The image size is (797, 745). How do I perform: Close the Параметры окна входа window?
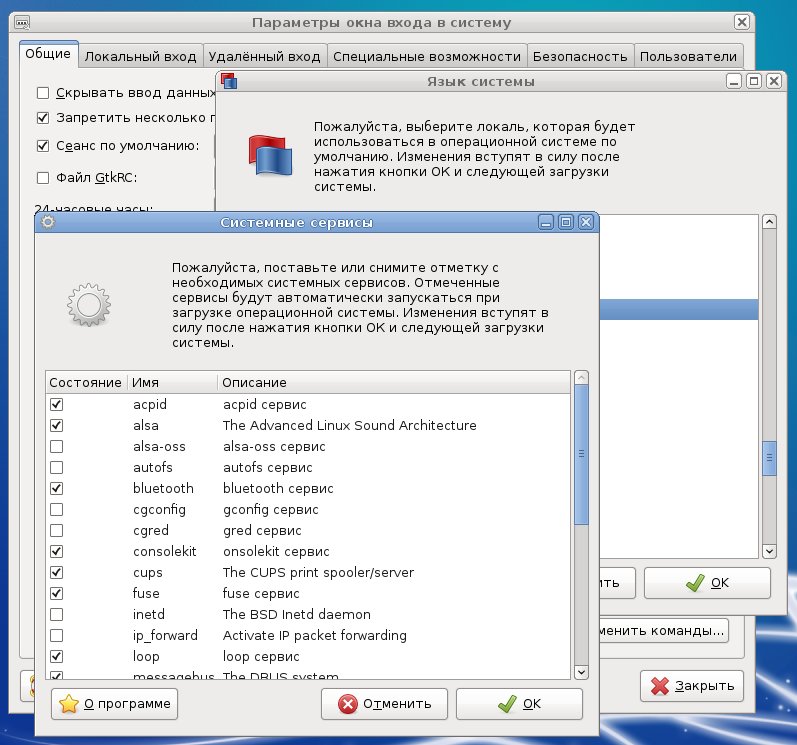click(742, 22)
